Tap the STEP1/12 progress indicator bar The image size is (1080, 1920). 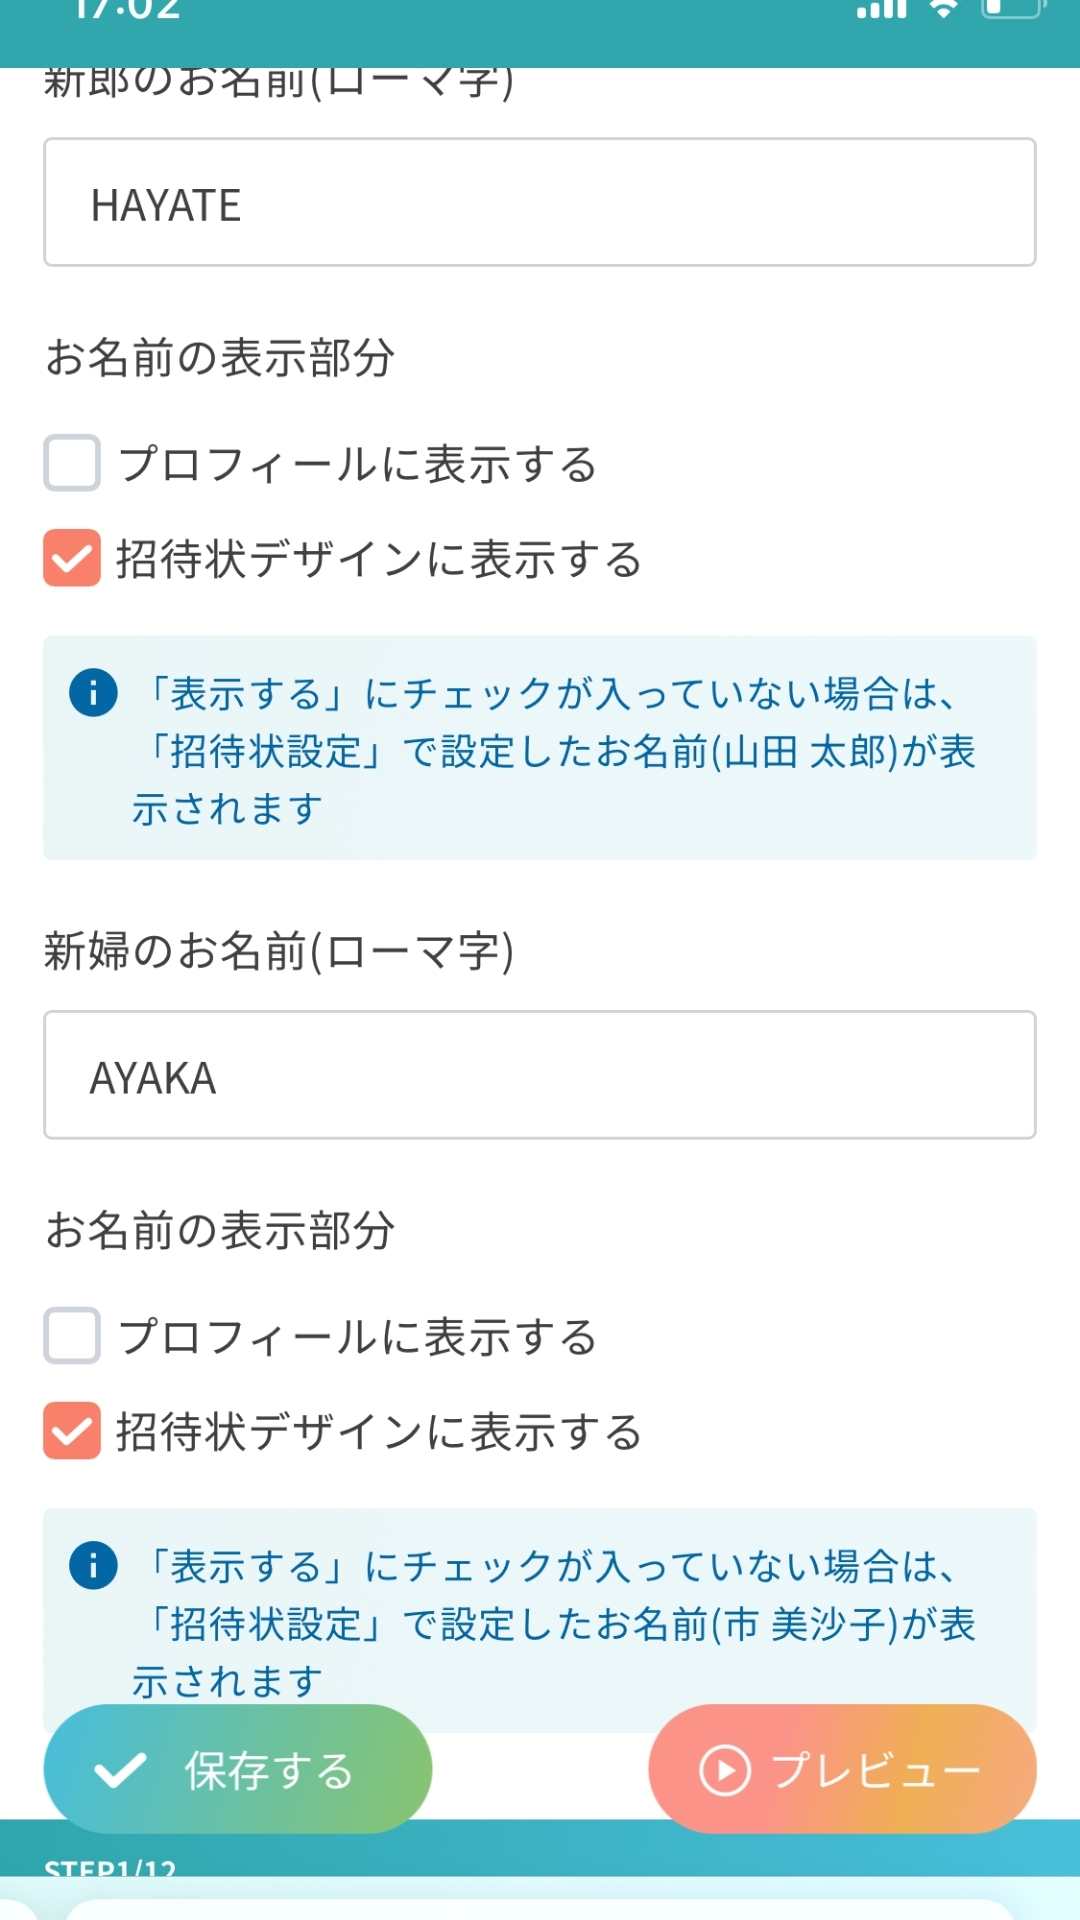[x=540, y=1862]
